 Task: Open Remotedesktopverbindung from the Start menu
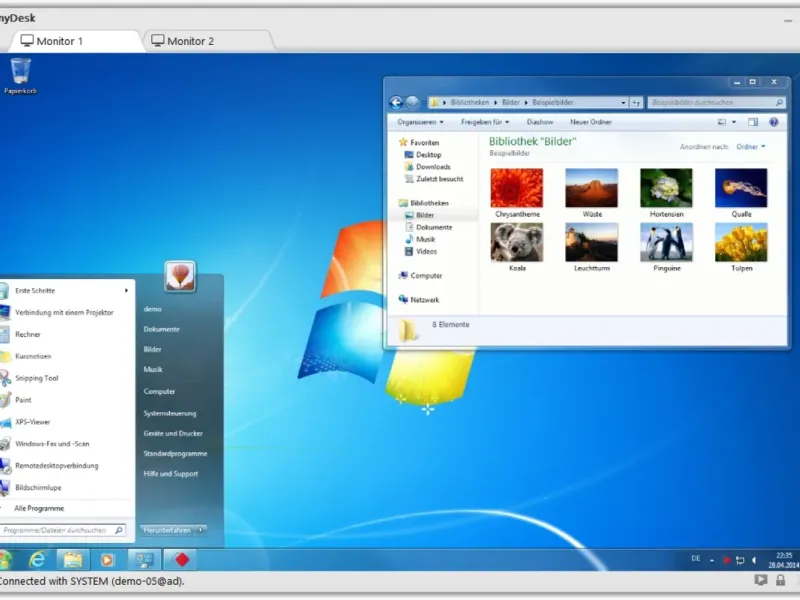coord(57,465)
